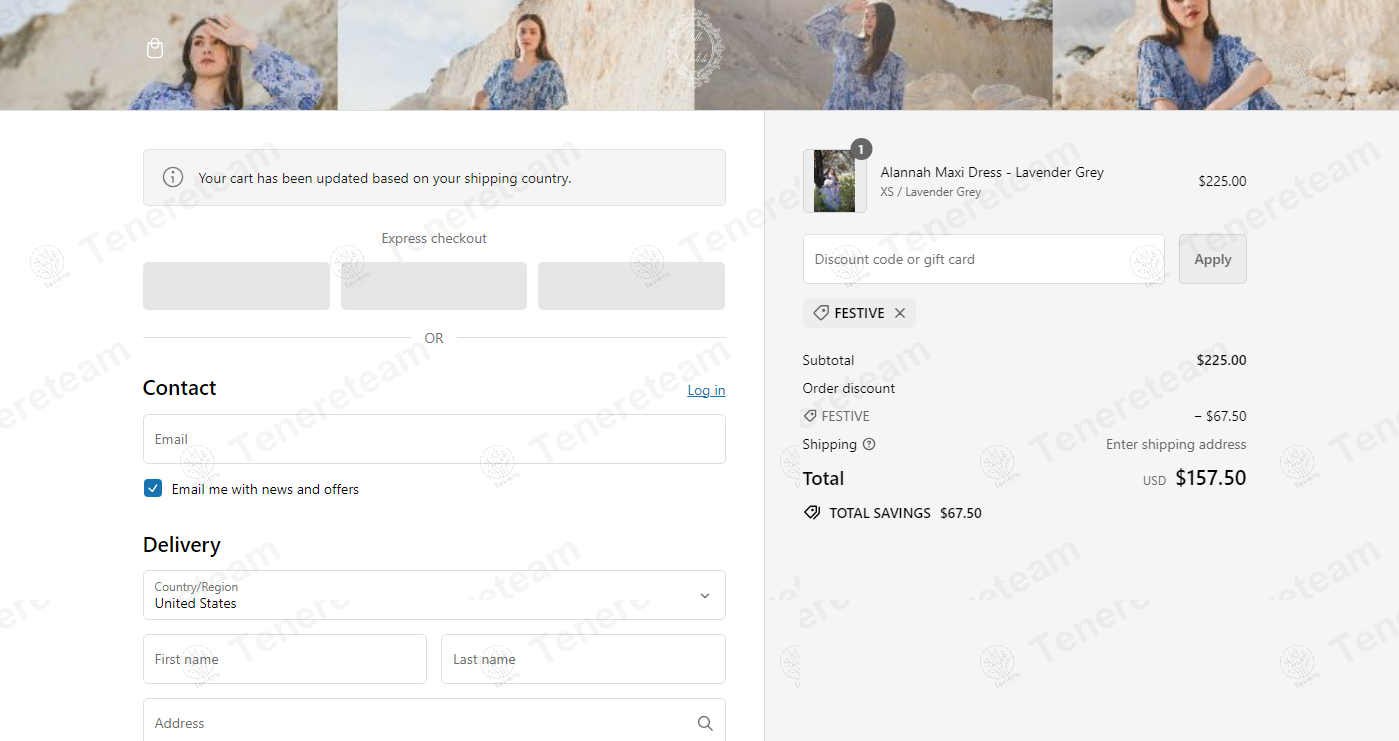Viewport: 1399px width, 741px height.
Task: Click the $157.50 total amount
Action: pos(1210,478)
